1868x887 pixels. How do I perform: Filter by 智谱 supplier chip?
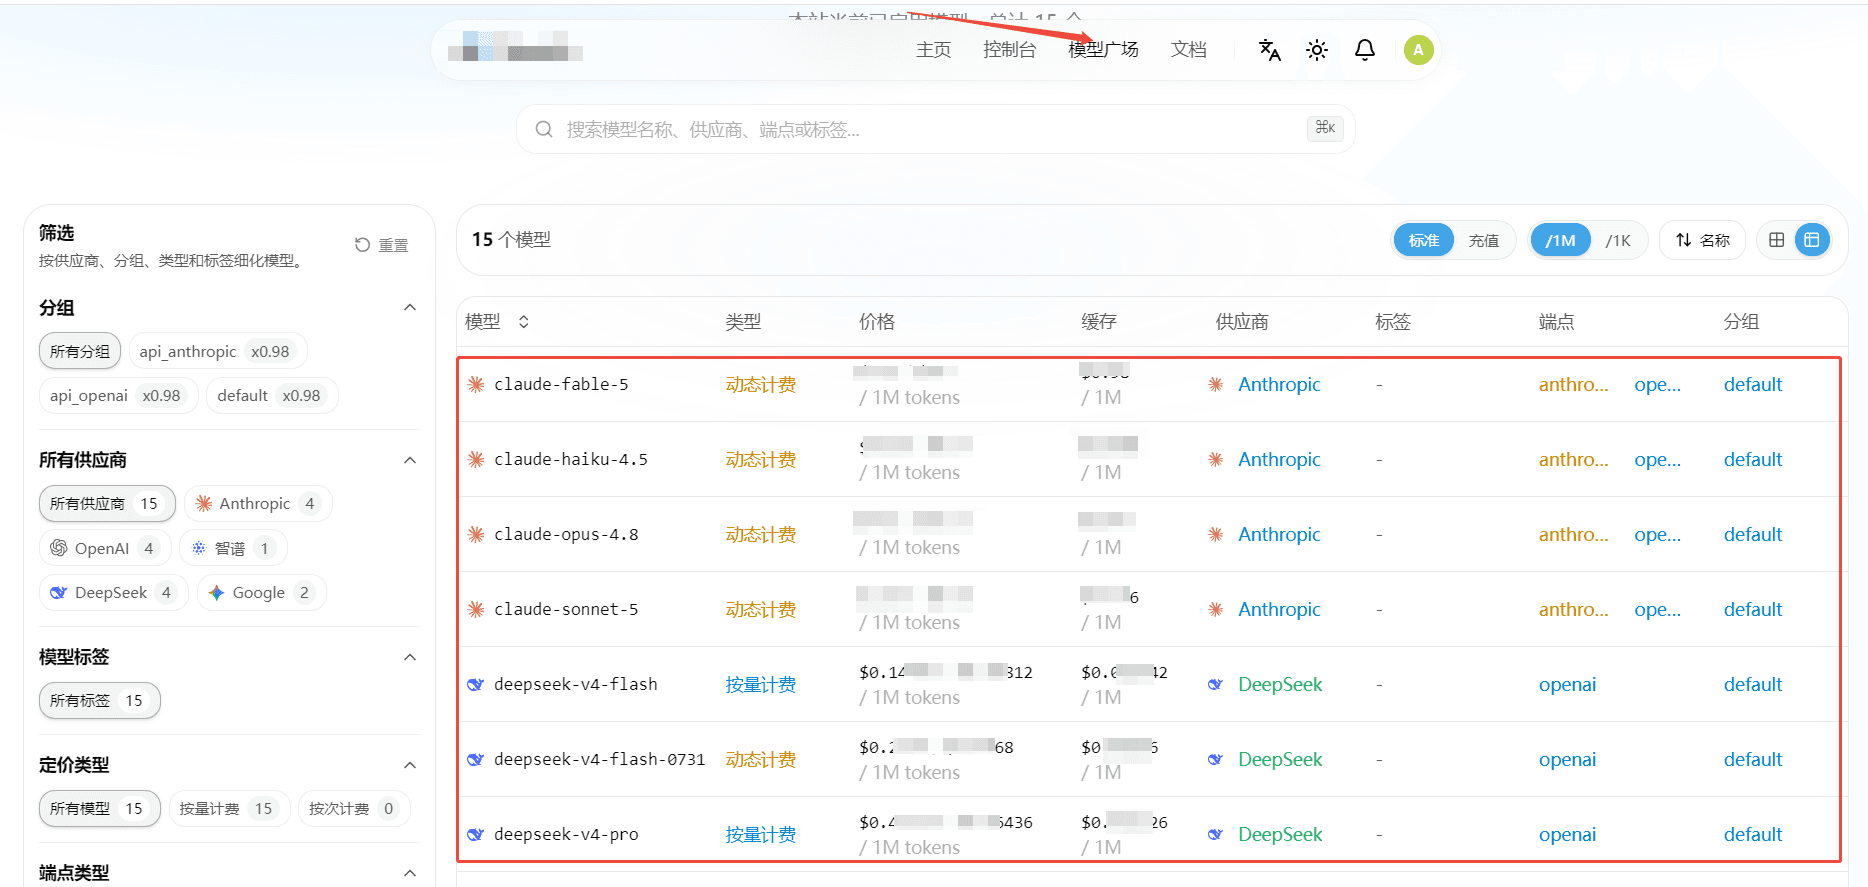coord(233,548)
